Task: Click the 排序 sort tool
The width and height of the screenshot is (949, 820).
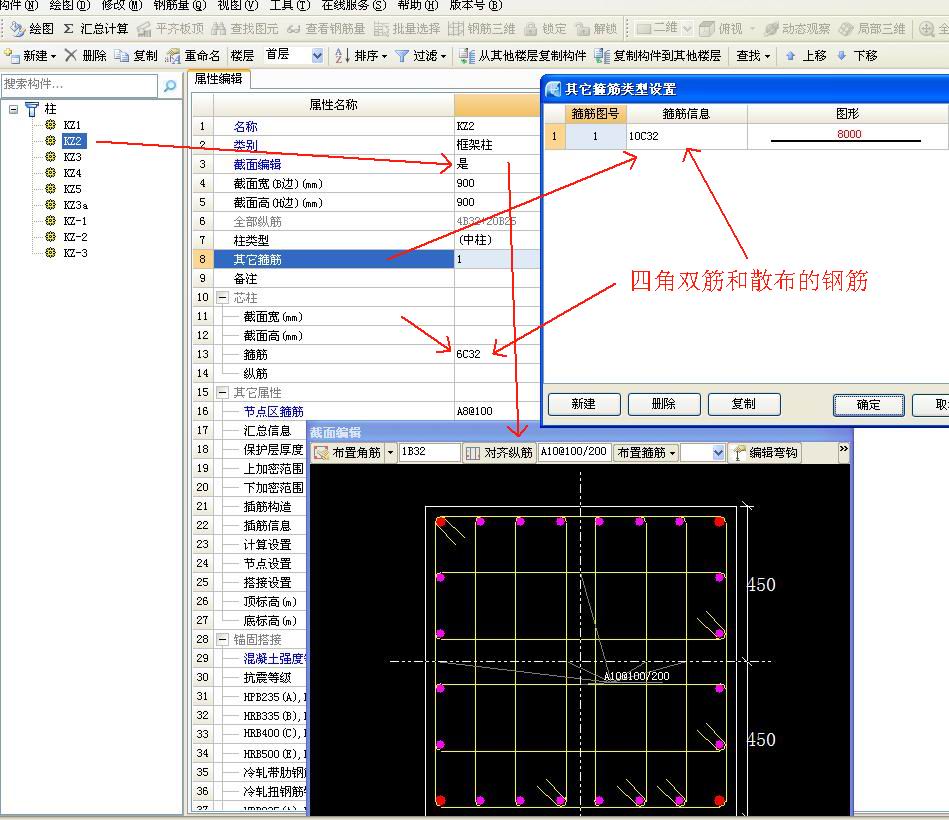Action: 360,56
